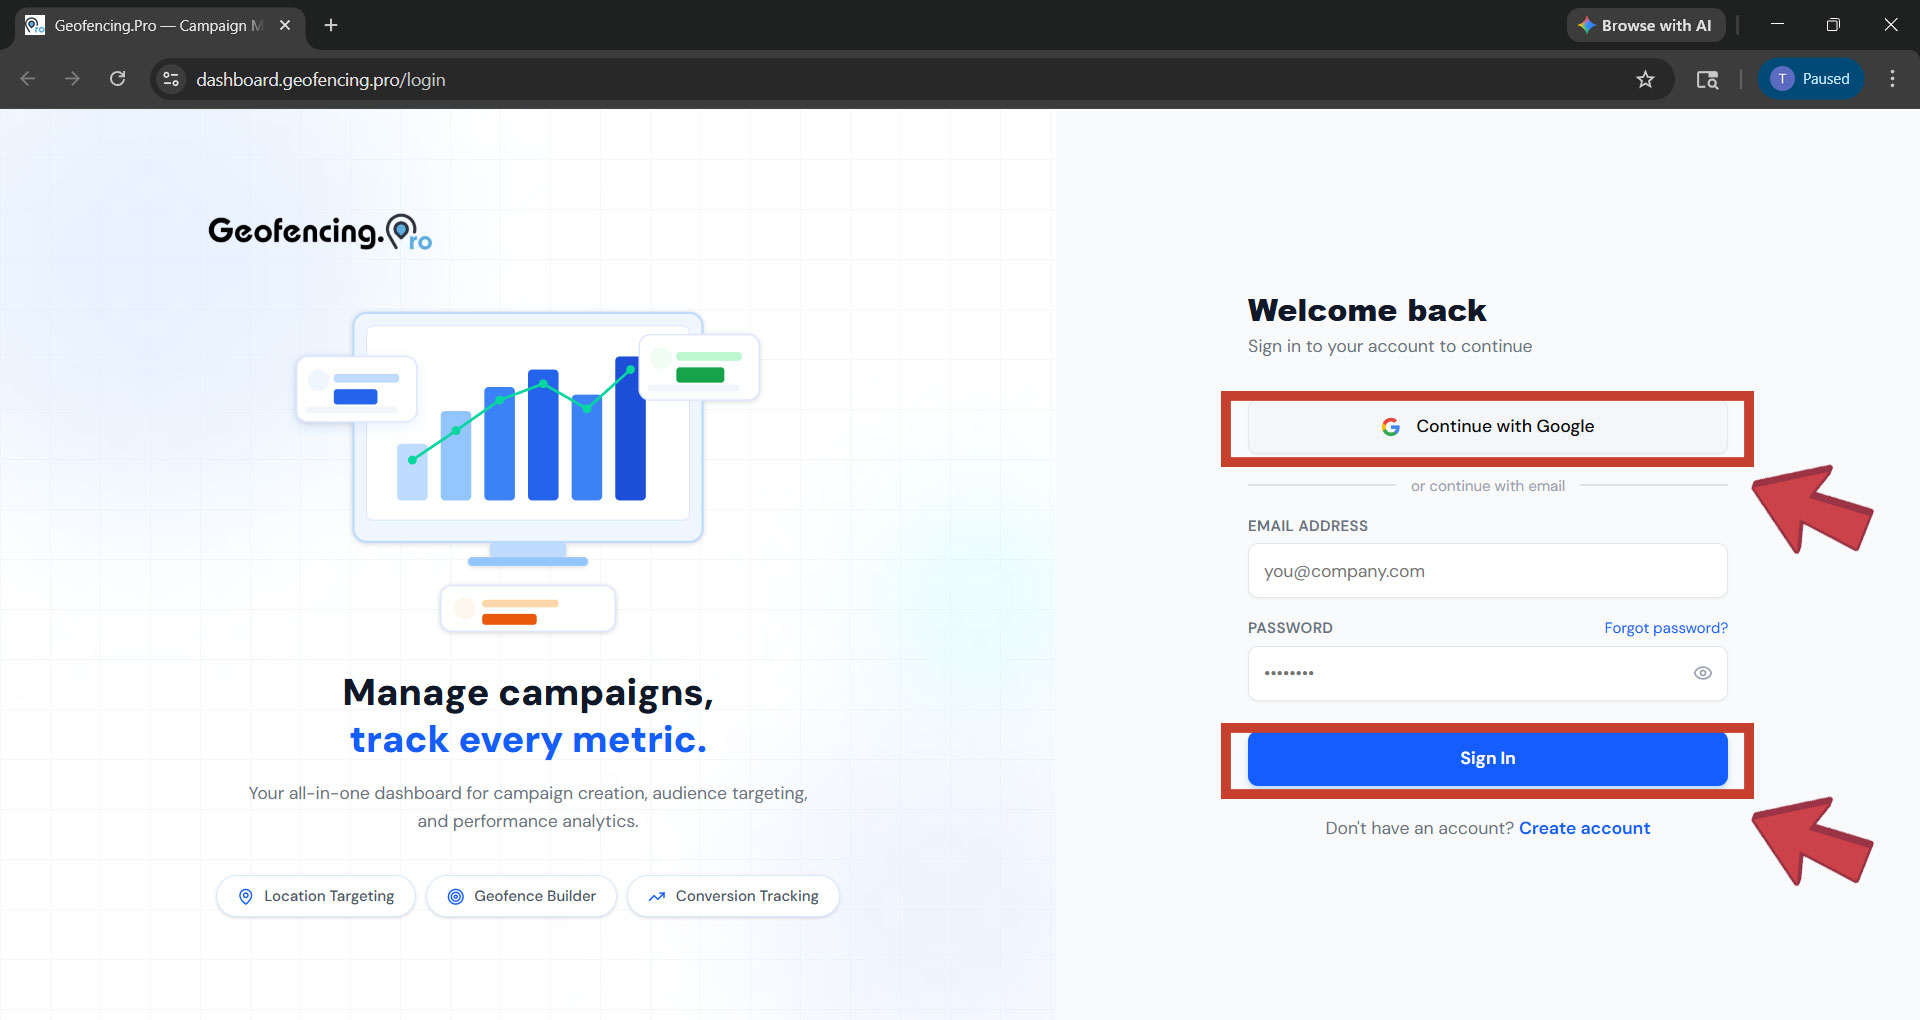Image resolution: width=1920 pixels, height=1020 pixels.
Task: Launch Browse with AI
Action: click(1646, 25)
